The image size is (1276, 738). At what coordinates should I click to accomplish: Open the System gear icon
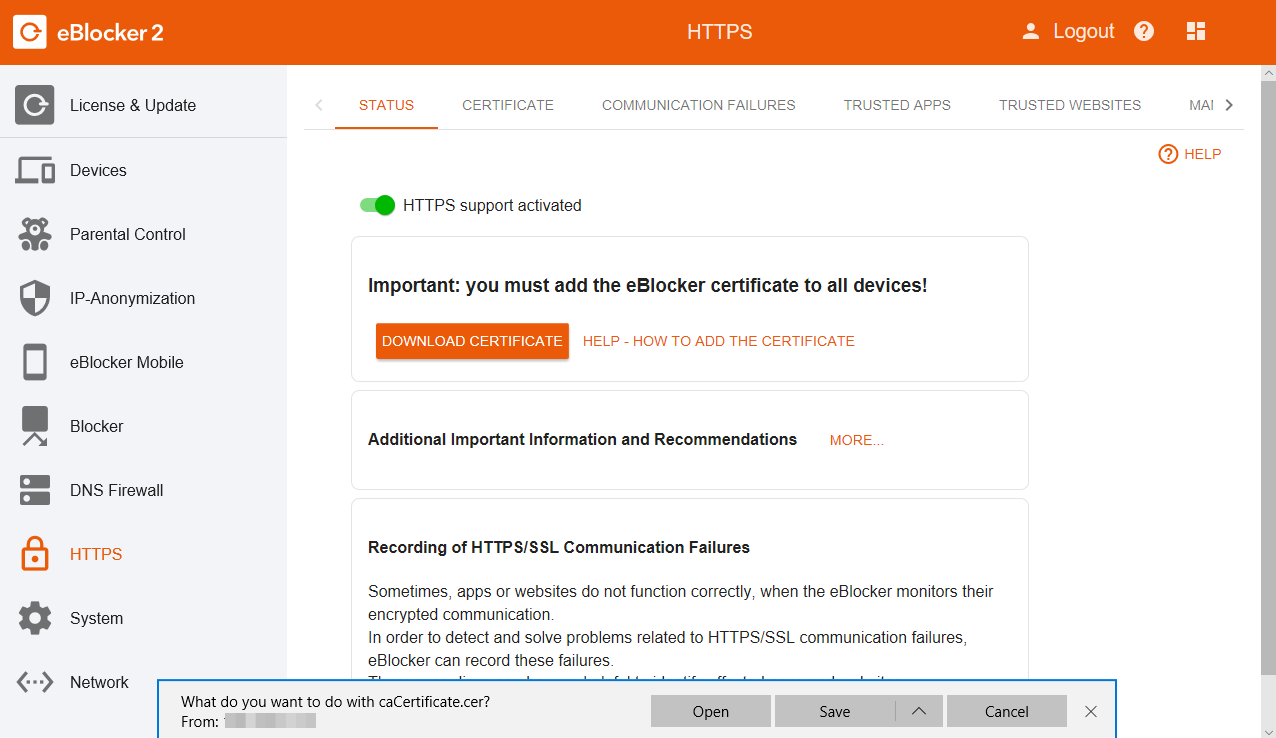(35, 618)
